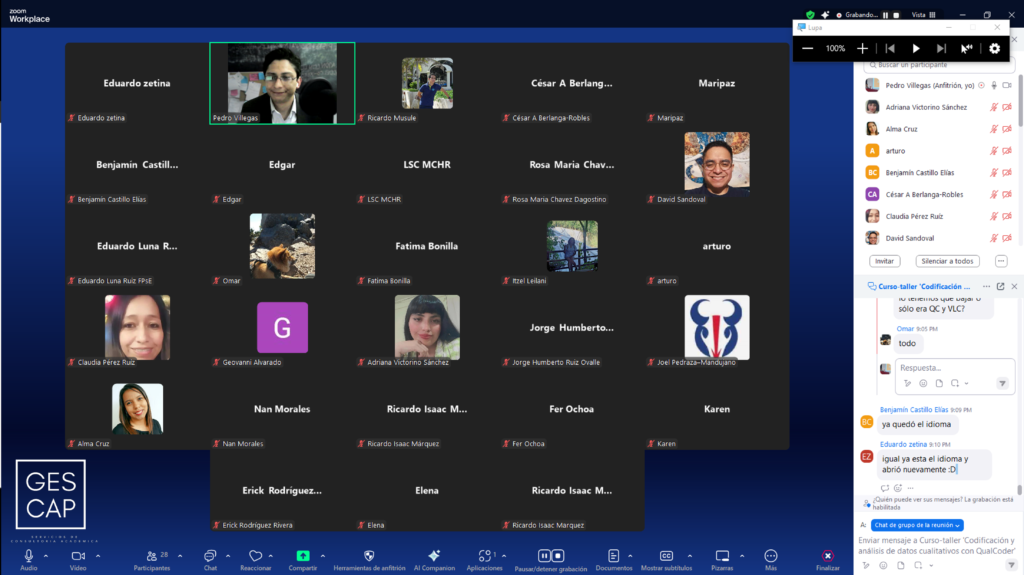Open the Documentos icon
The height and width of the screenshot is (575, 1024).
(613, 556)
